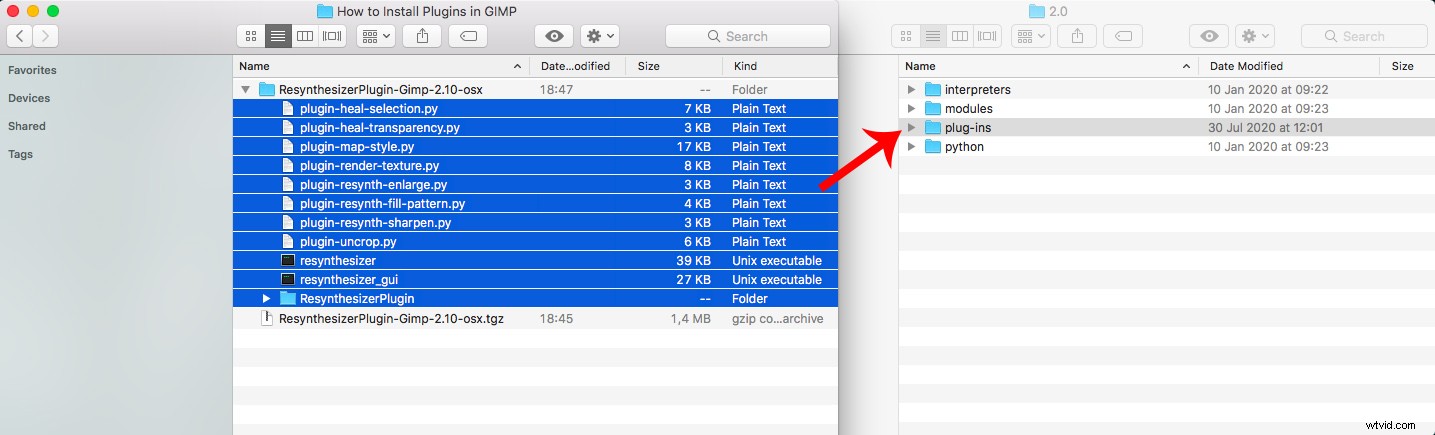
Task: Open Action gear menu in 2.0 window
Action: (1255, 36)
